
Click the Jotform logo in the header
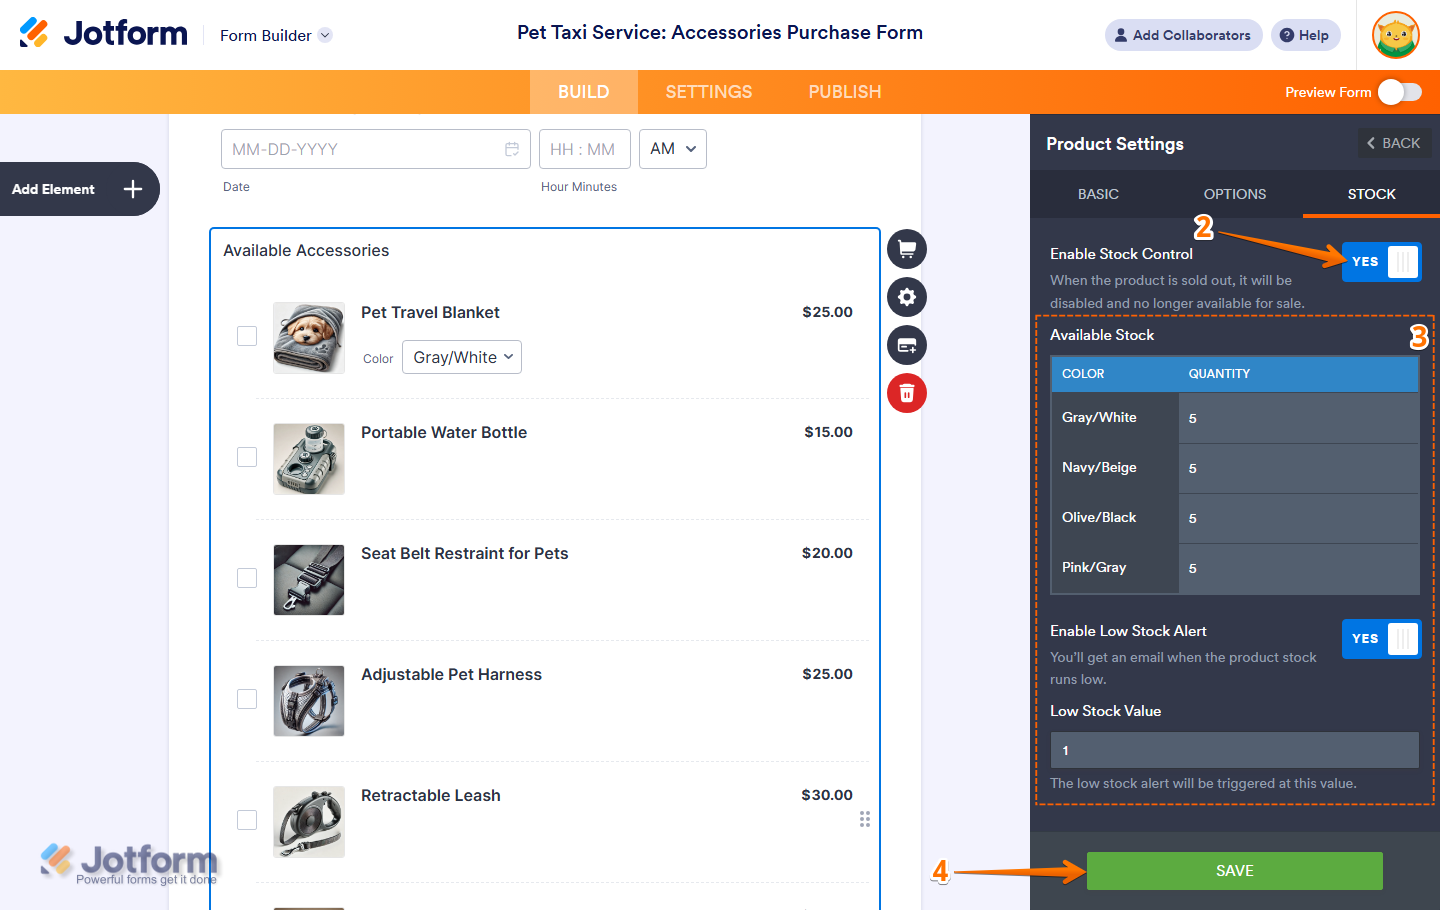coord(104,34)
